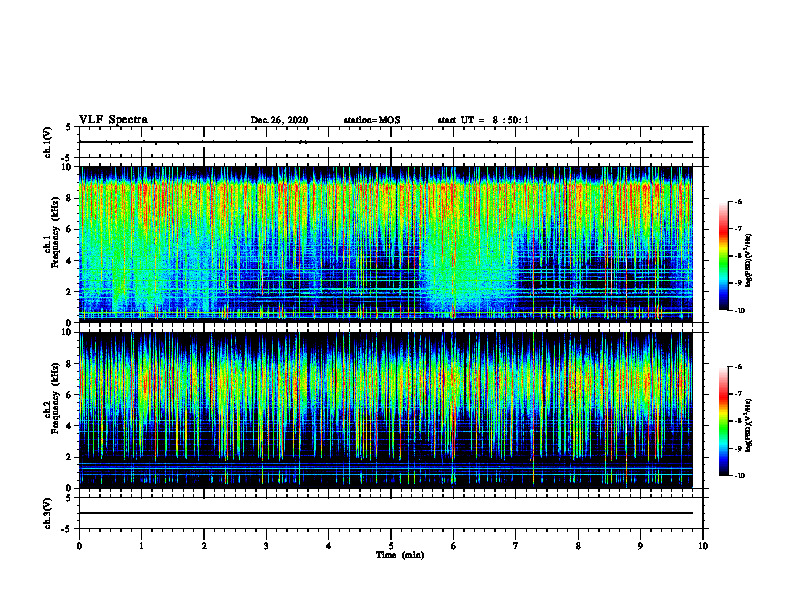Click the ch.3(V) waveform trace panel

pos(391,513)
